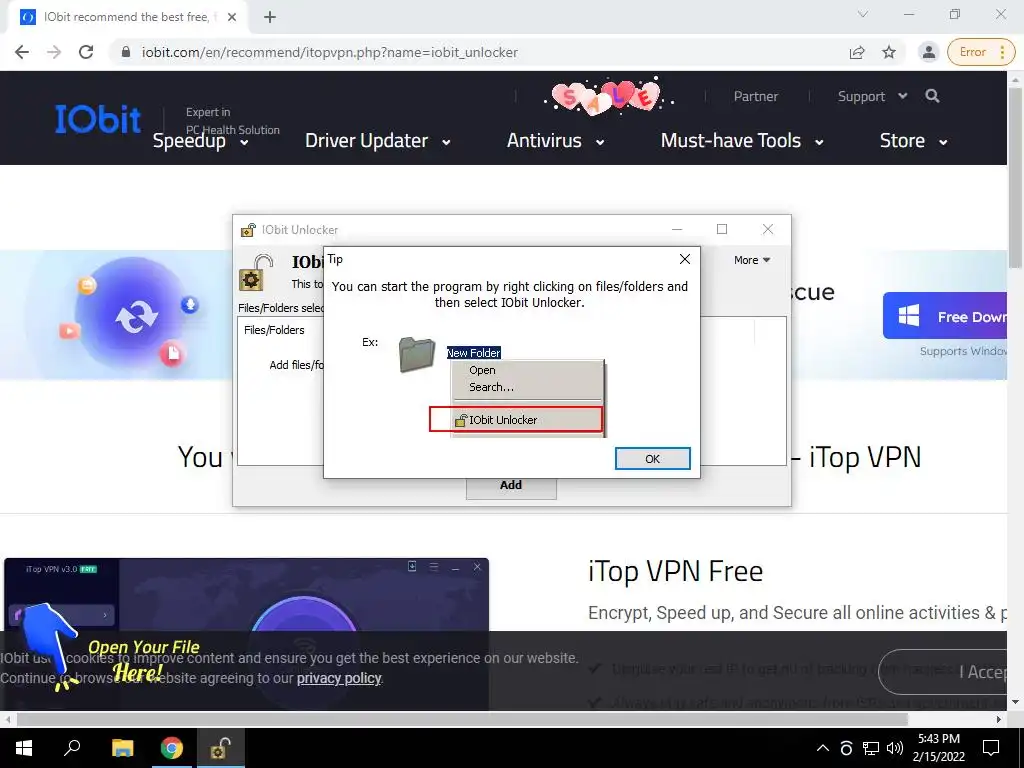Click OK in the Tip dialog
The width and height of the screenshot is (1024, 768).
click(x=652, y=458)
